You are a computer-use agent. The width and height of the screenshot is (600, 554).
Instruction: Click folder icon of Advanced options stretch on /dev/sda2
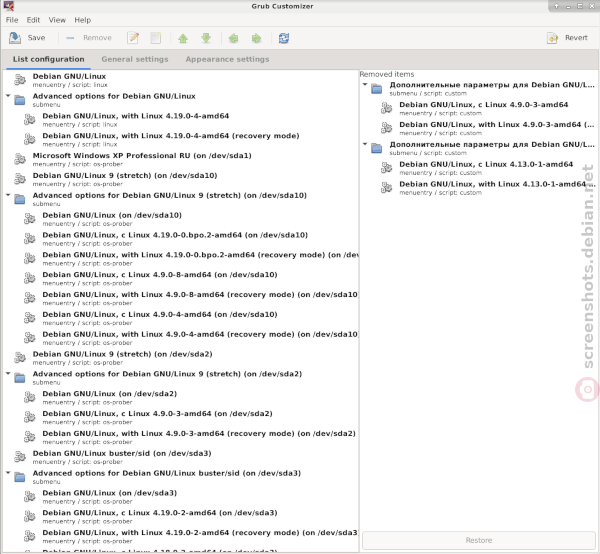(20, 378)
